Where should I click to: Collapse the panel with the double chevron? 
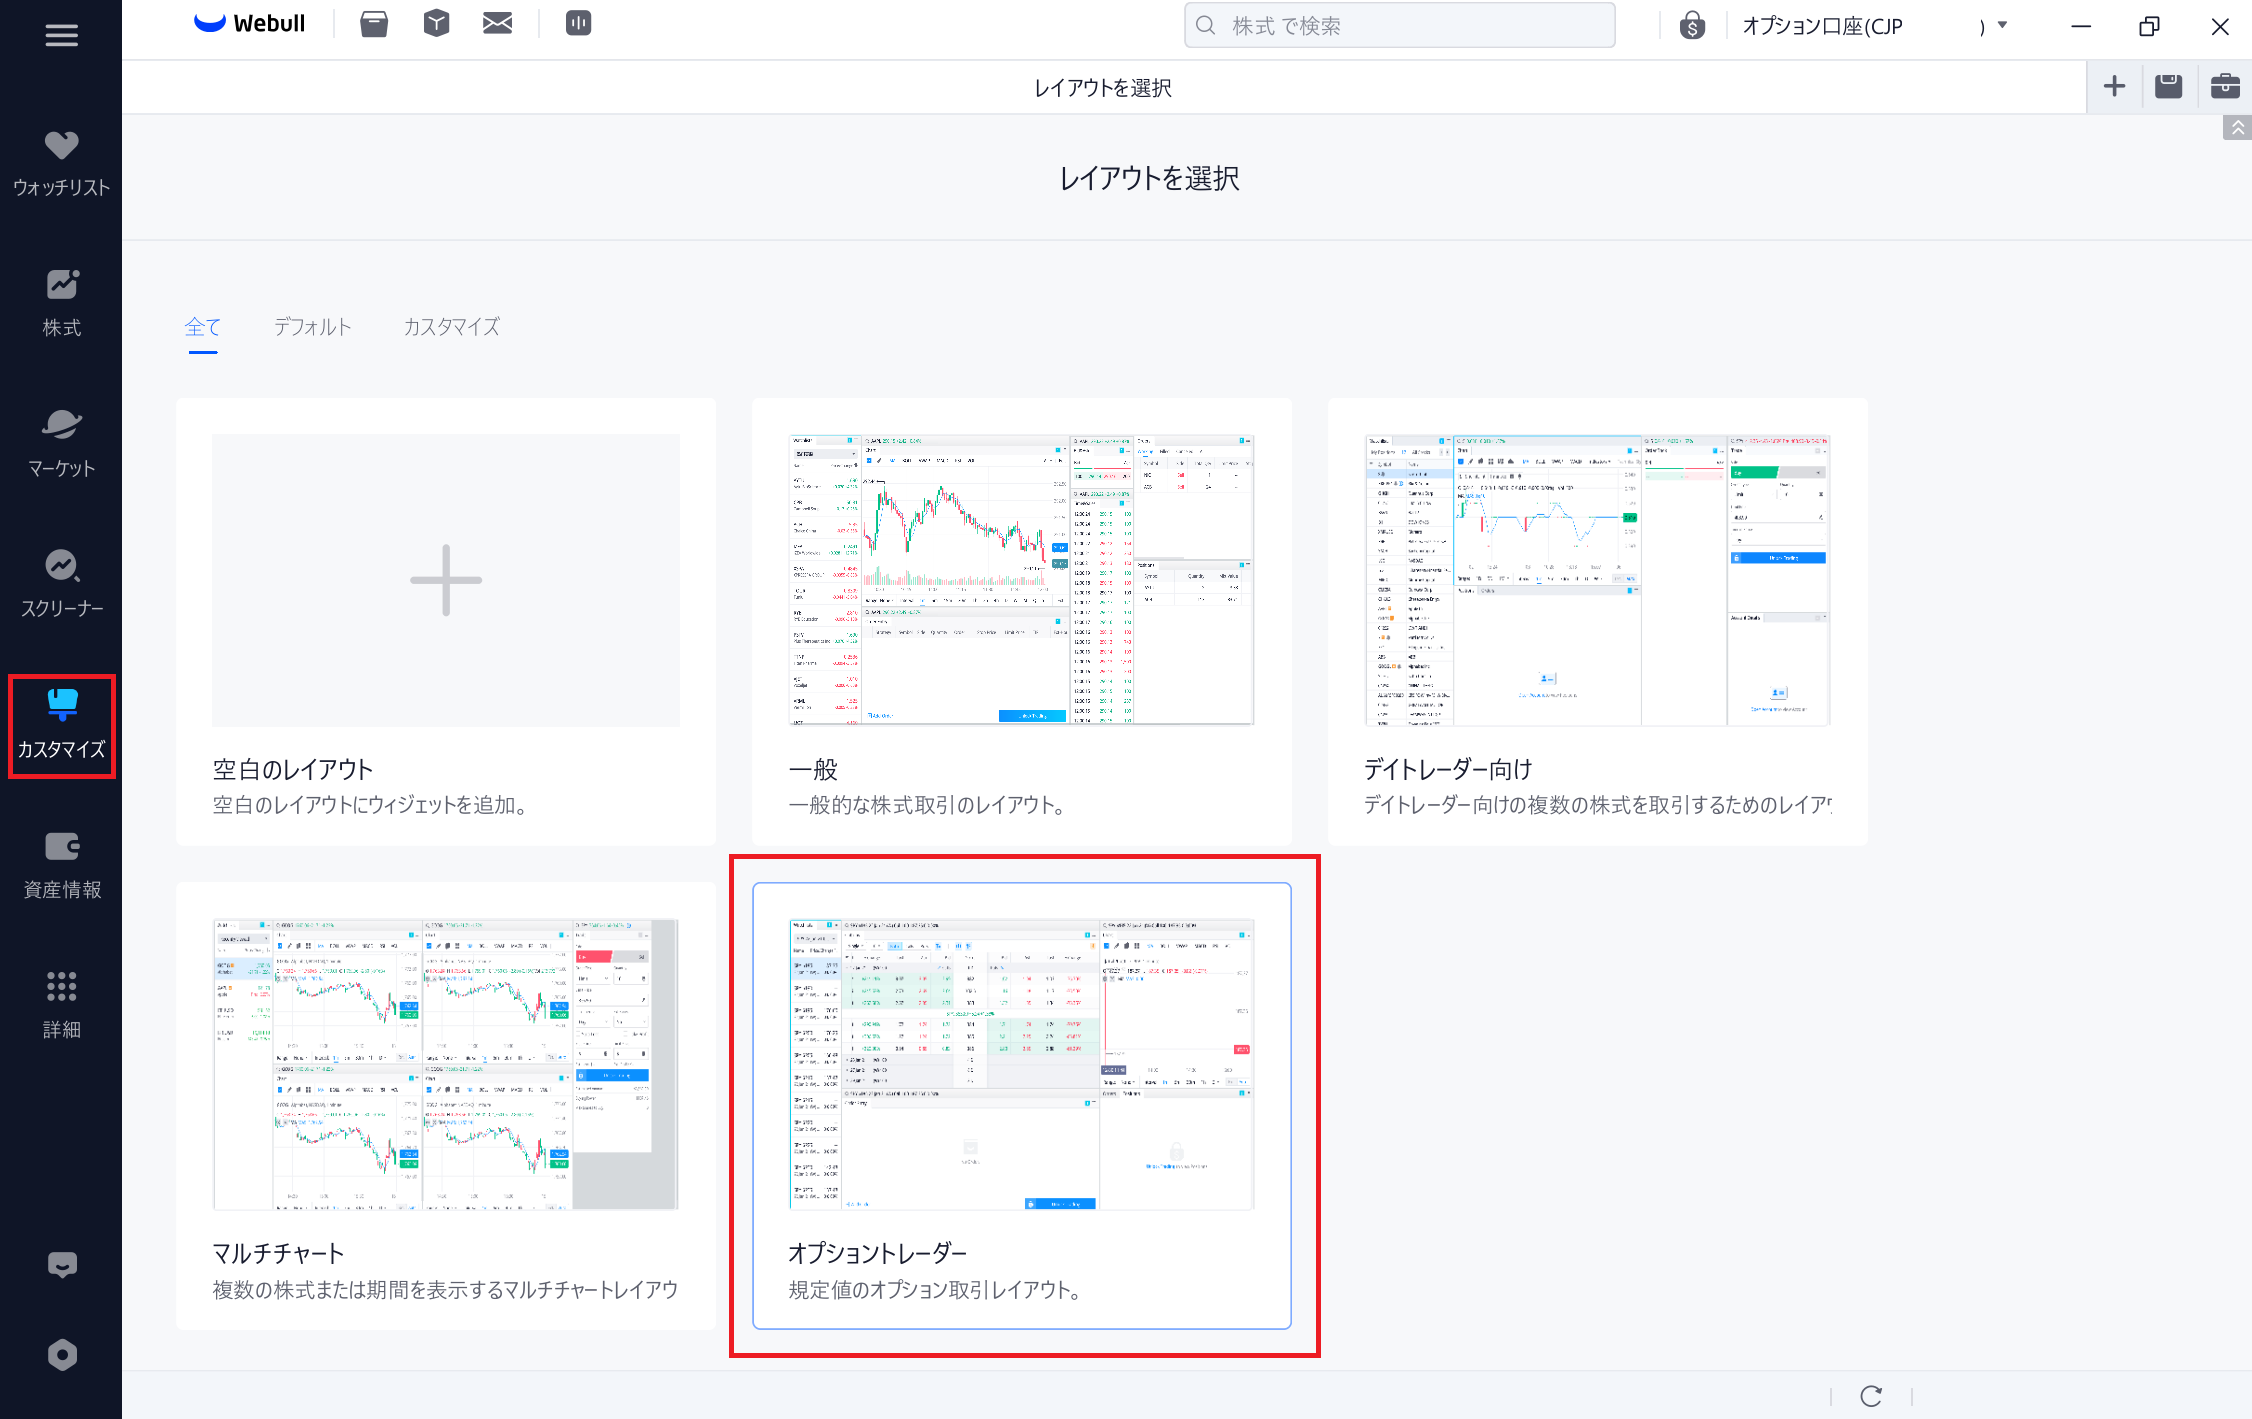(2237, 128)
